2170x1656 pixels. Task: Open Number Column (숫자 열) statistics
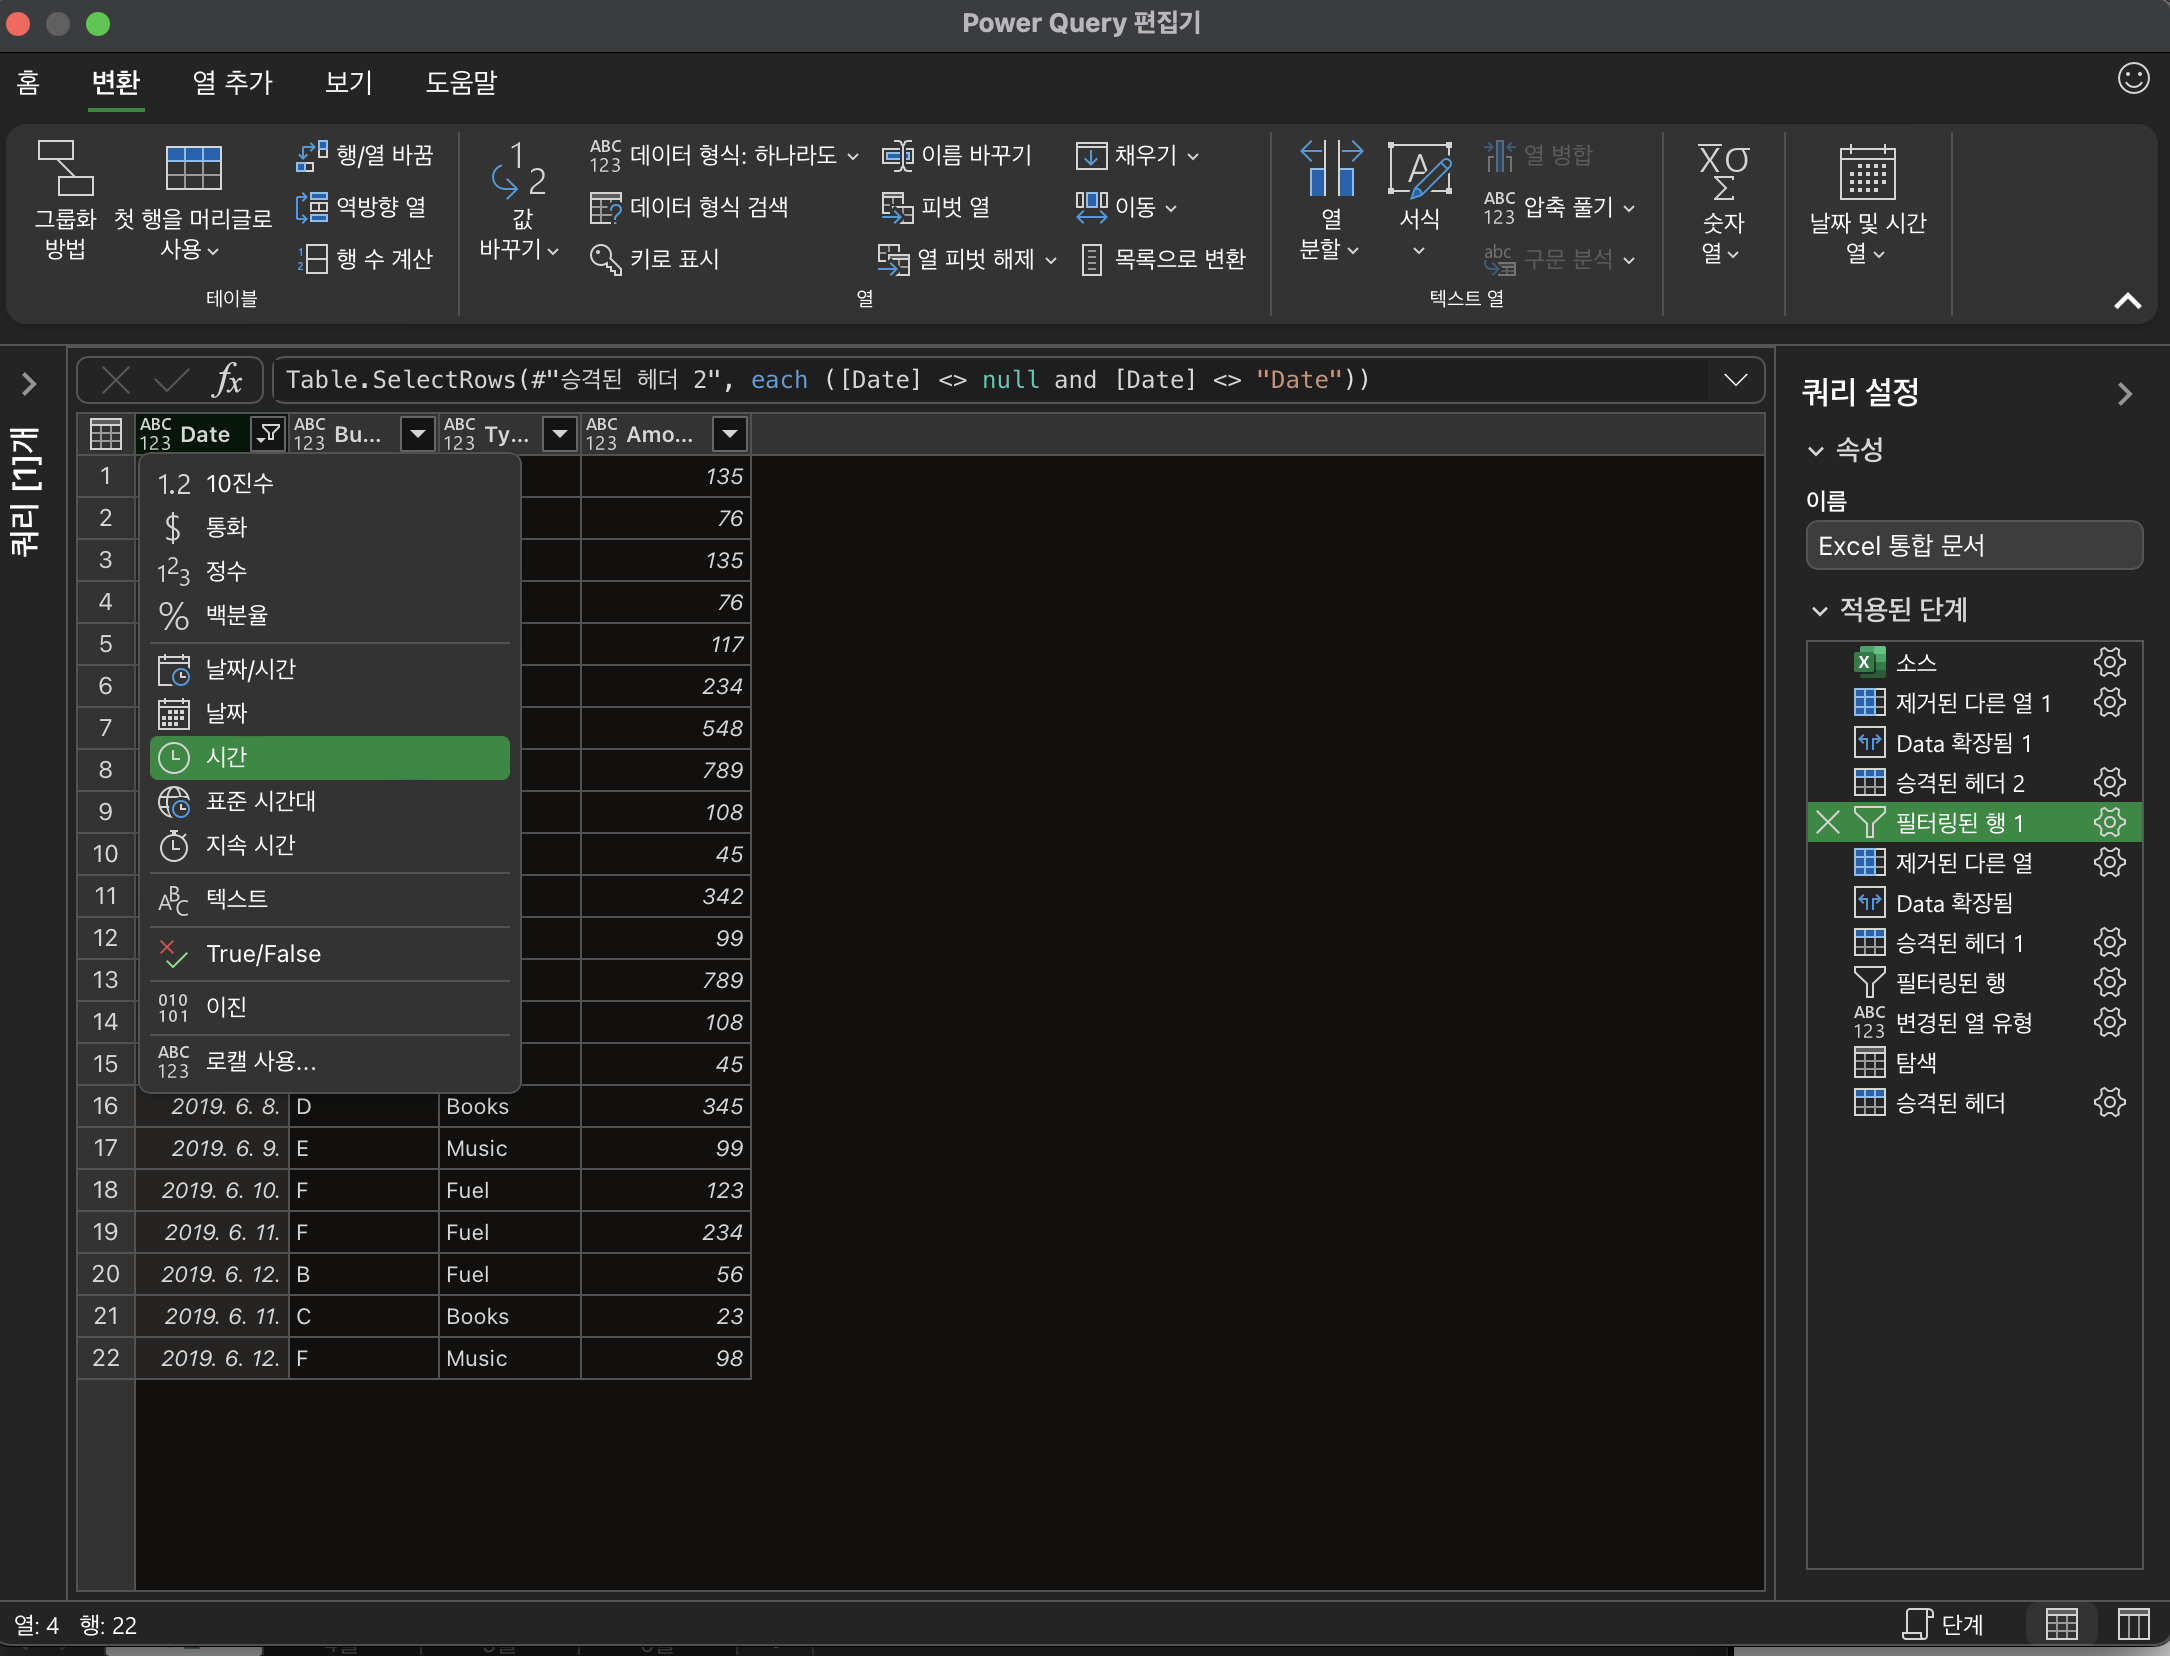pos(1723,203)
